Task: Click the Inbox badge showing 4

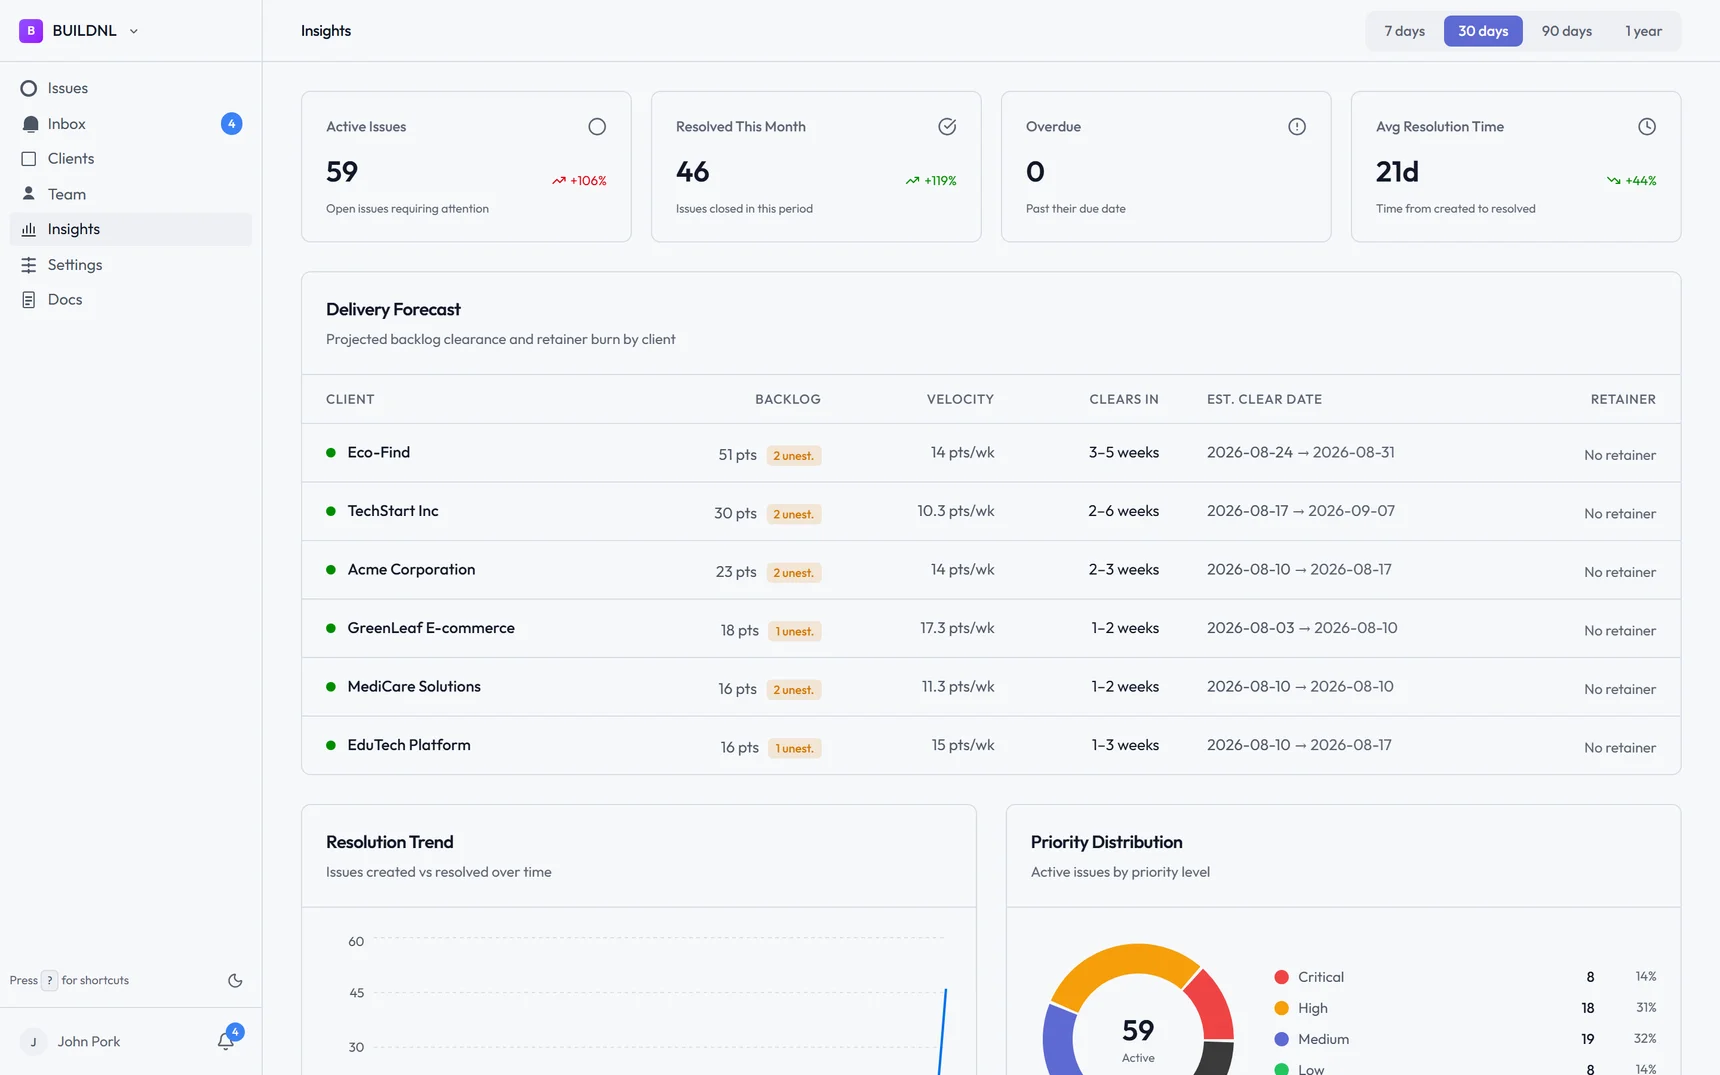Action: (231, 124)
